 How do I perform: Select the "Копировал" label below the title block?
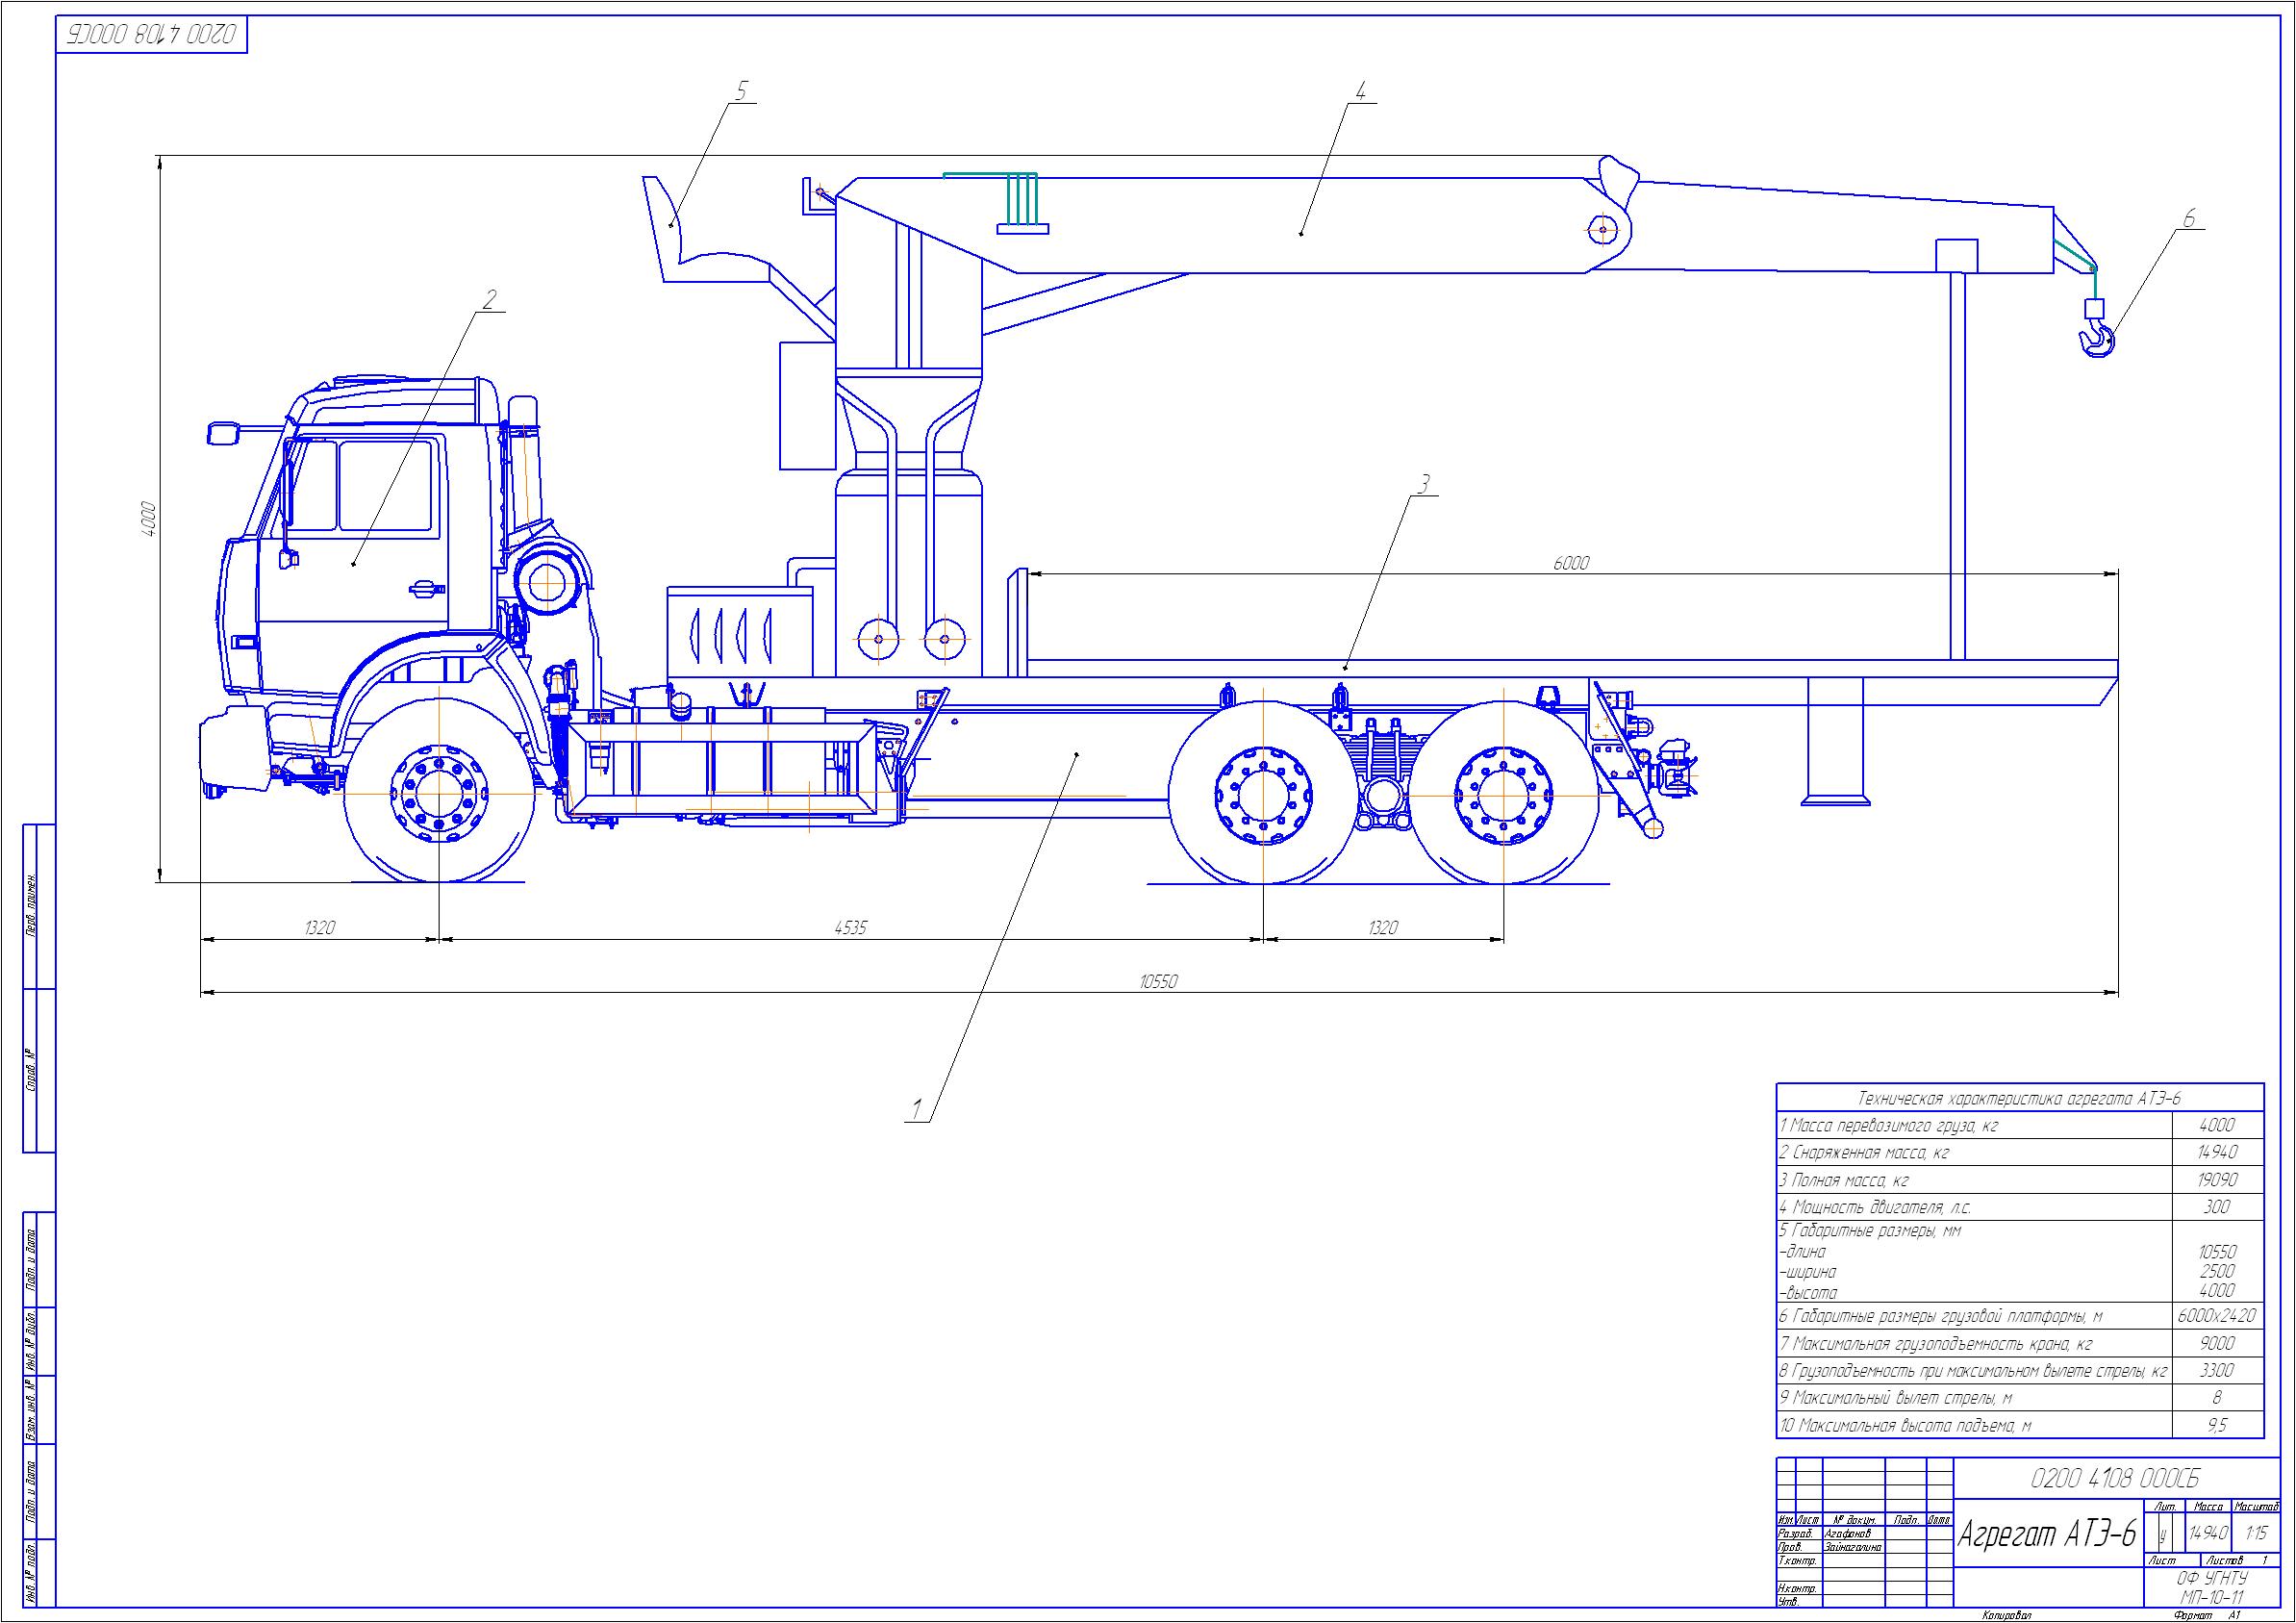2007,1615
